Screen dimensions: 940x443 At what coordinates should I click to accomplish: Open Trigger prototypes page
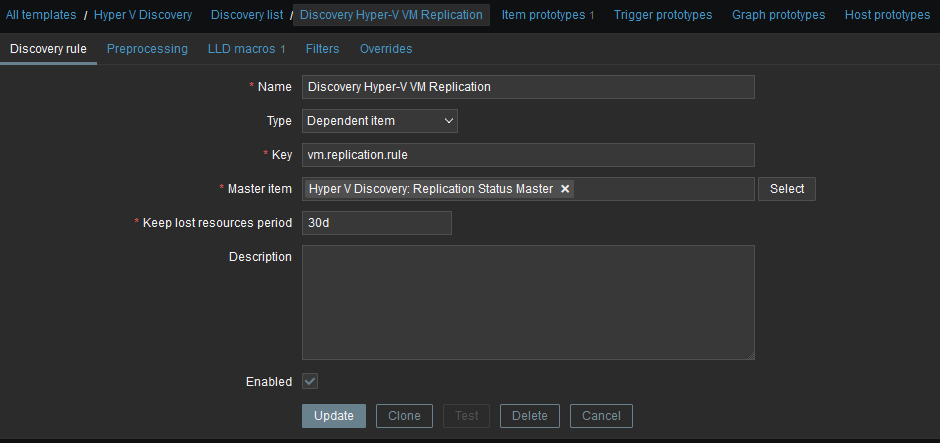(663, 15)
